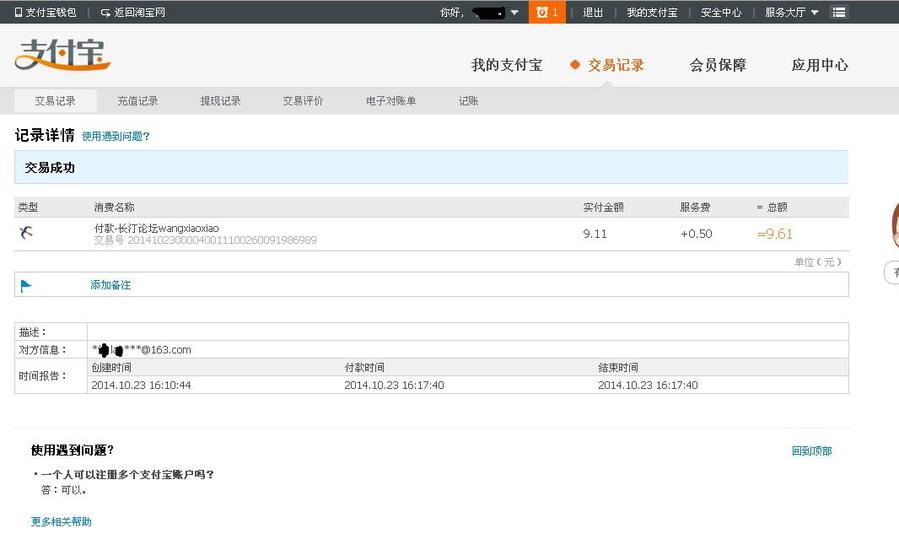Image resolution: width=899 pixels, height=534 pixels.
Task: Open 更多相关帮助 link
Action: point(61,521)
